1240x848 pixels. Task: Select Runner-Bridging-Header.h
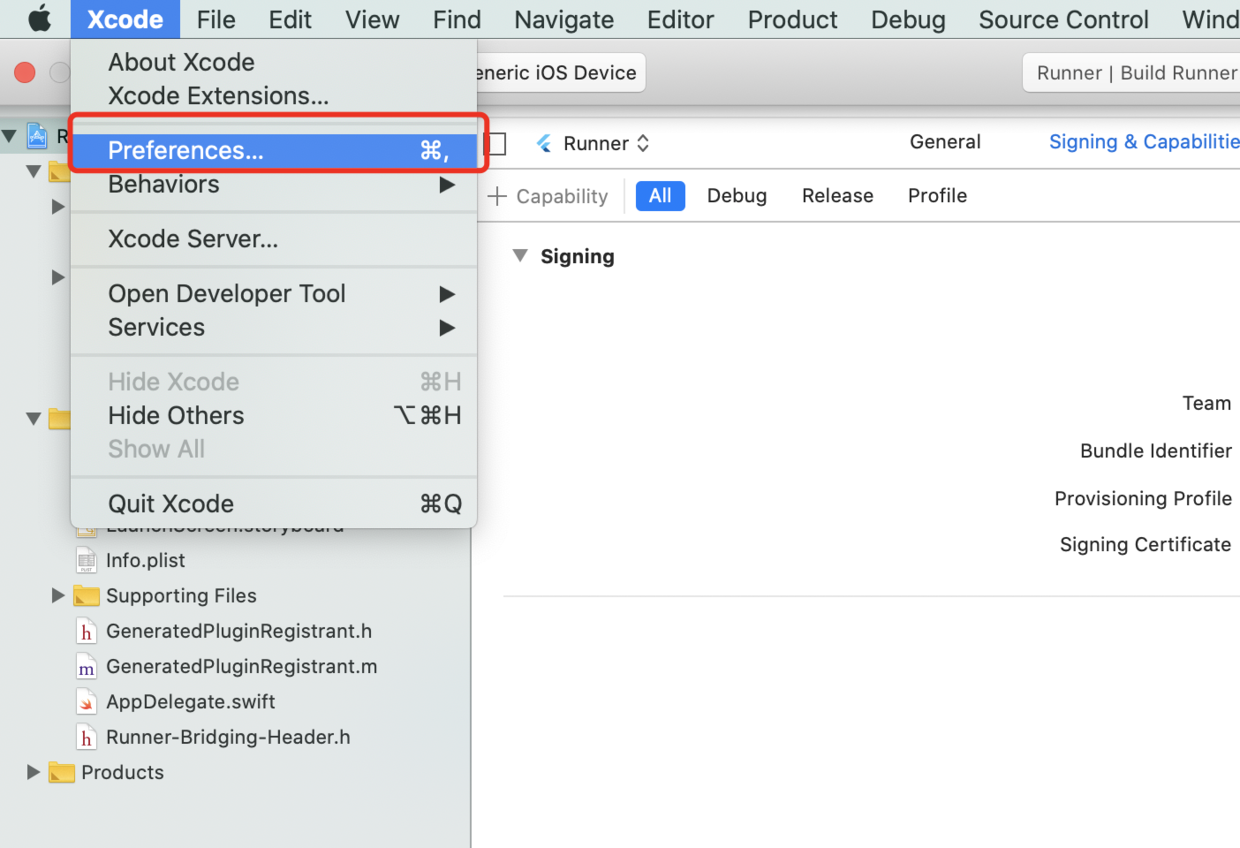[228, 737]
